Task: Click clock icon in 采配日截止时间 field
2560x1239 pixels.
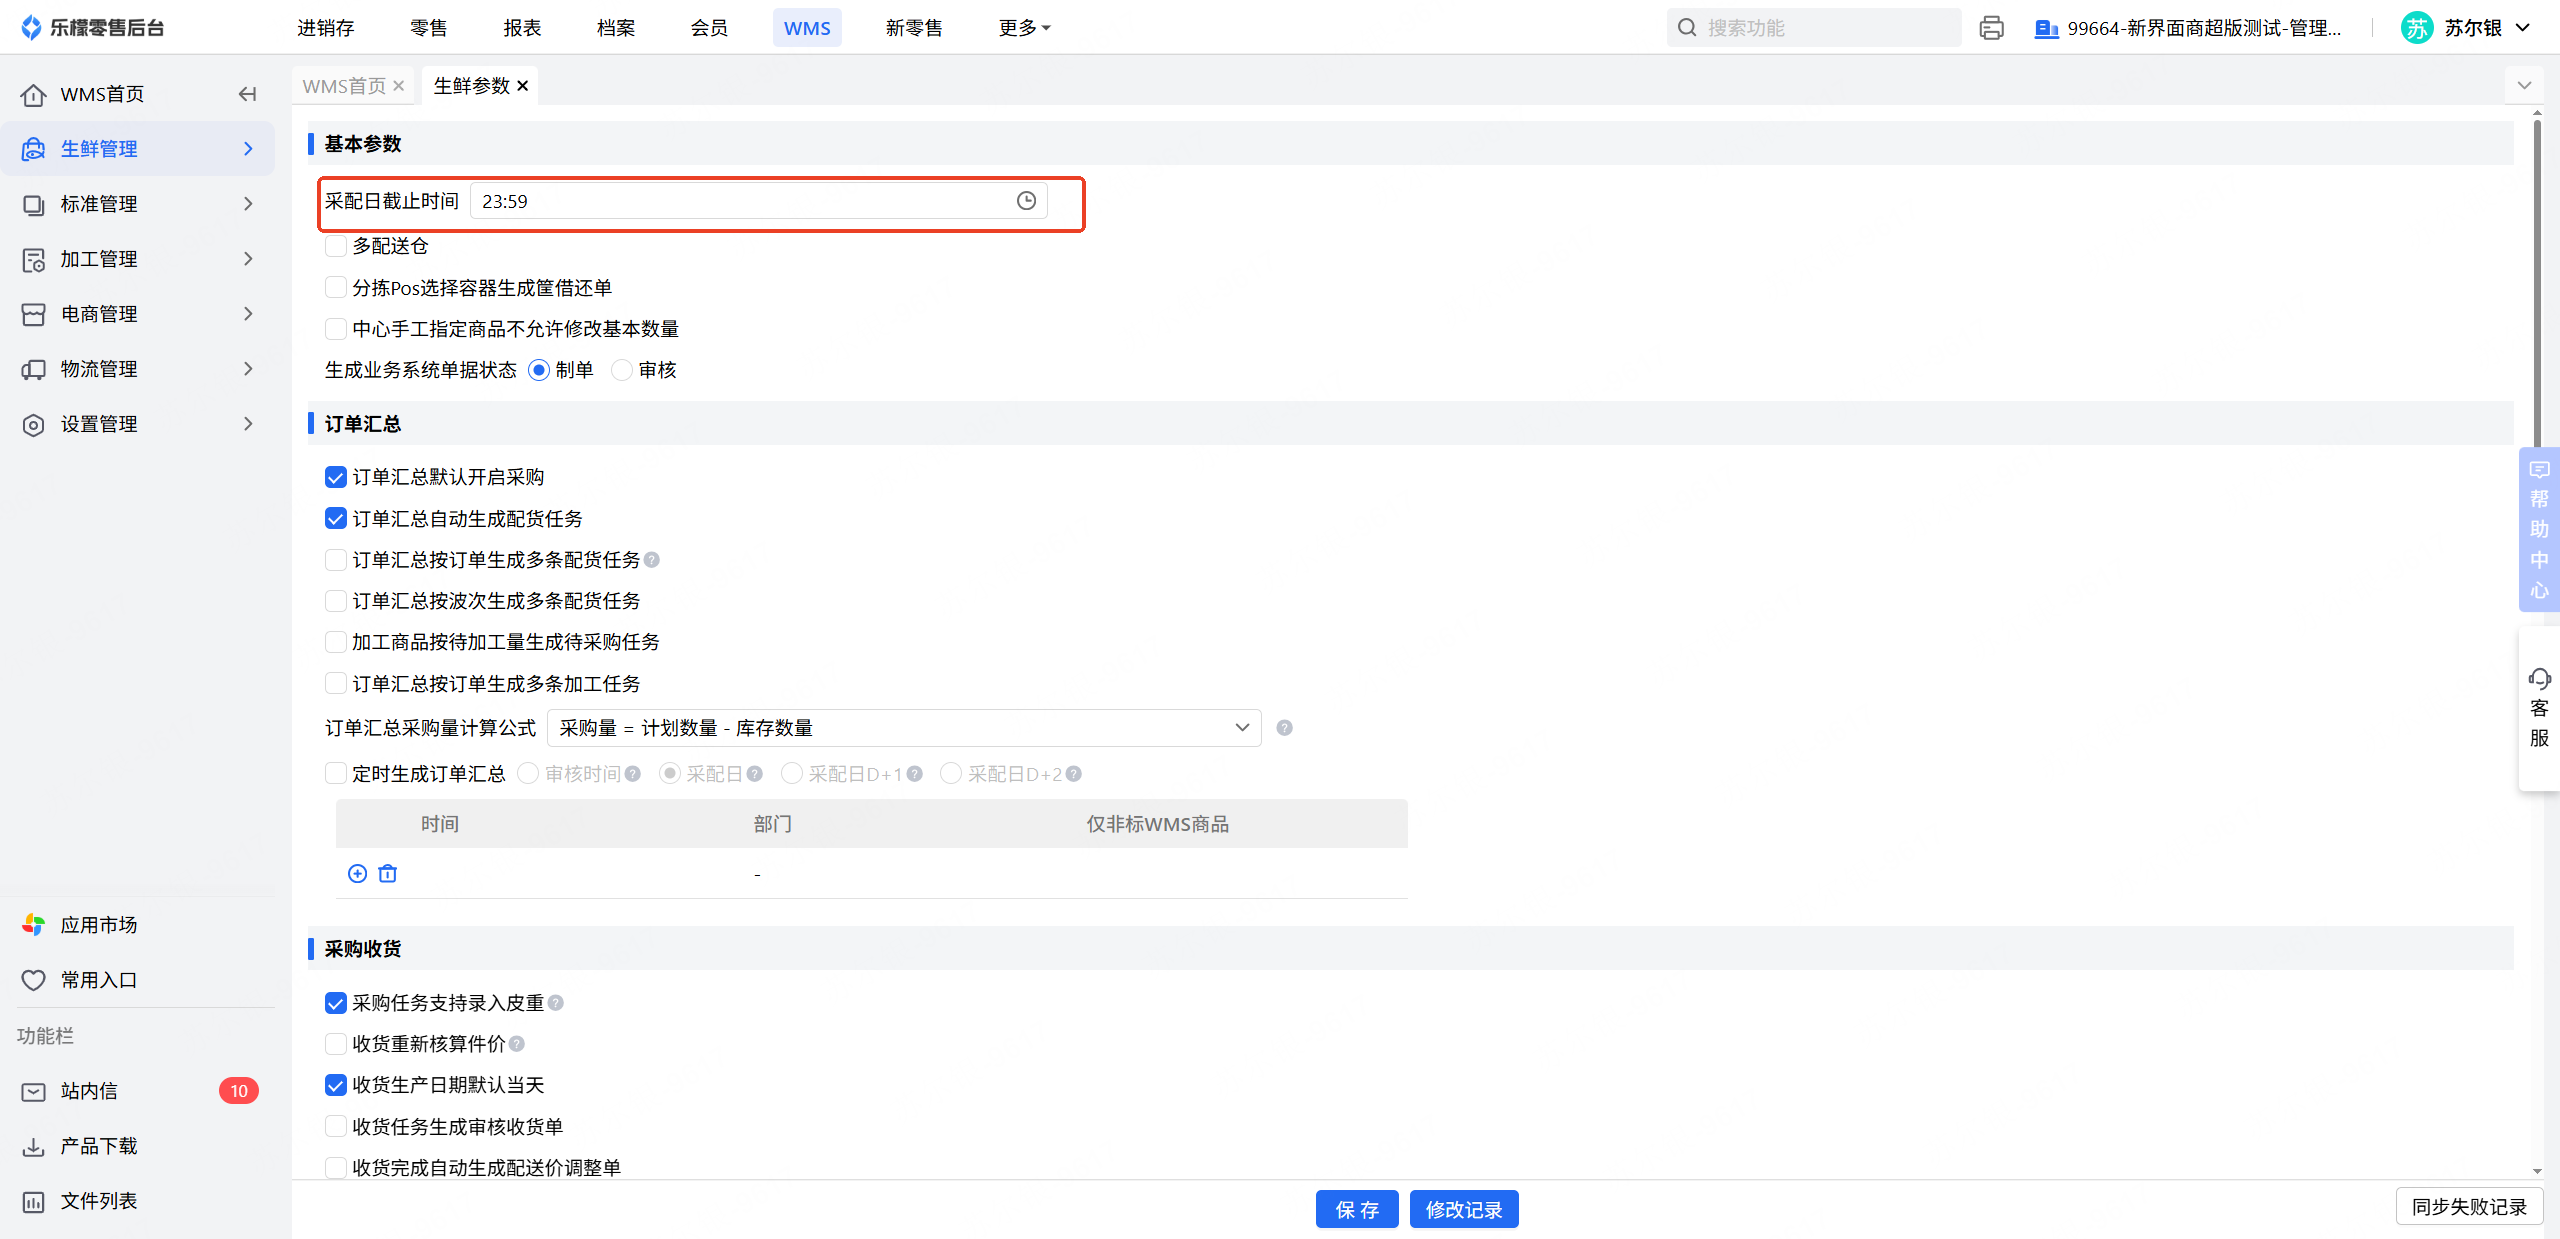Action: pyautogui.click(x=1026, y=201)
